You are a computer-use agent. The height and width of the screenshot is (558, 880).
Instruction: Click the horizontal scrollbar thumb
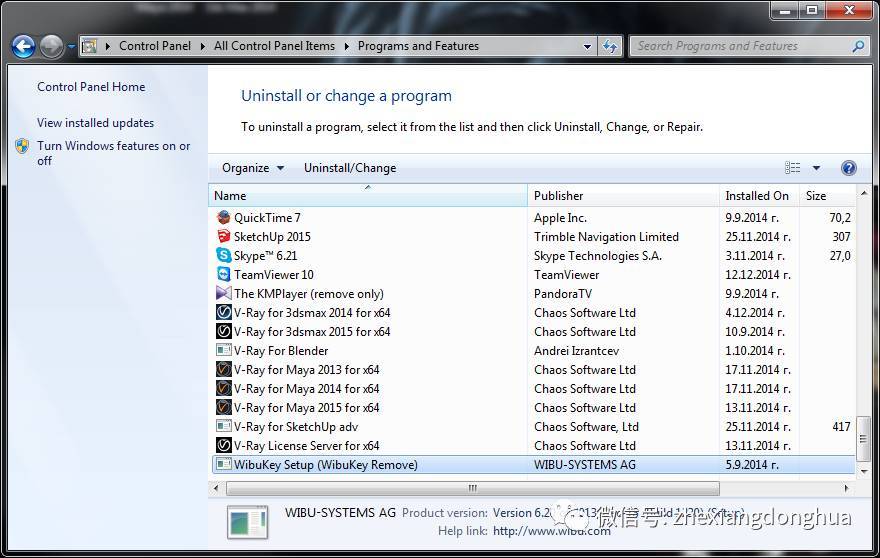click(x=473, y=488)
